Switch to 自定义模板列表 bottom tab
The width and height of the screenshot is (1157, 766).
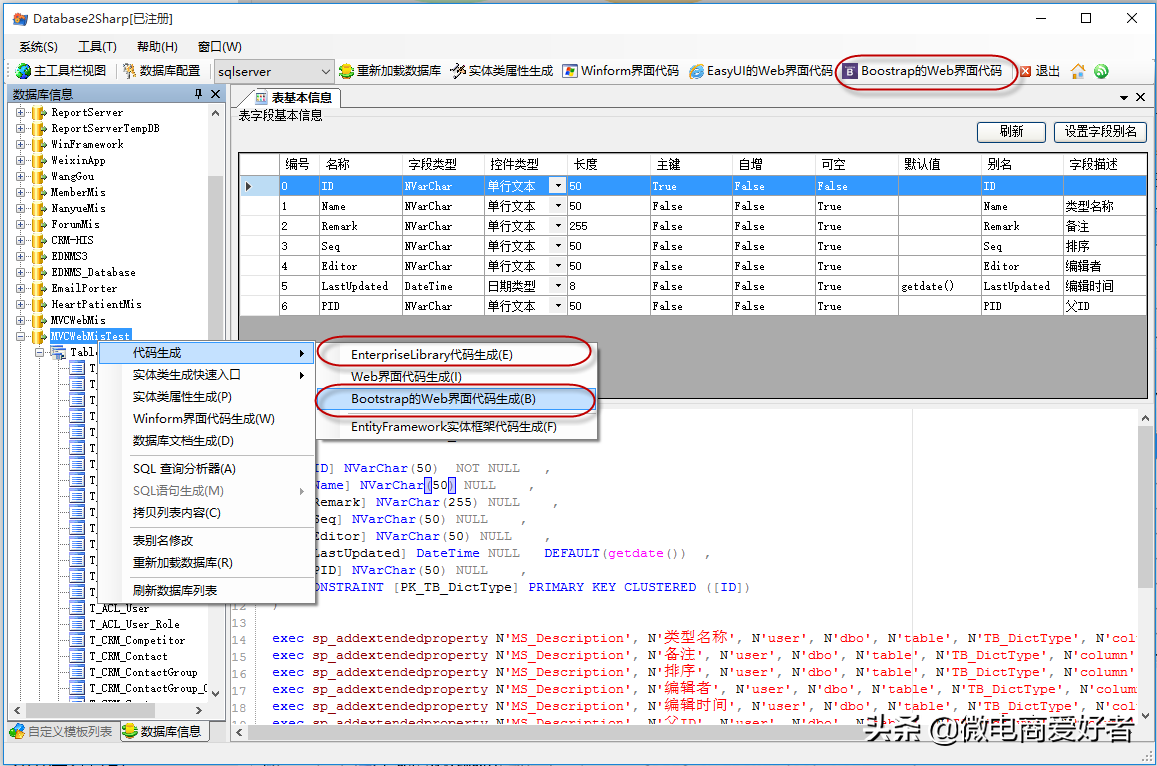[x=62, y=731]
